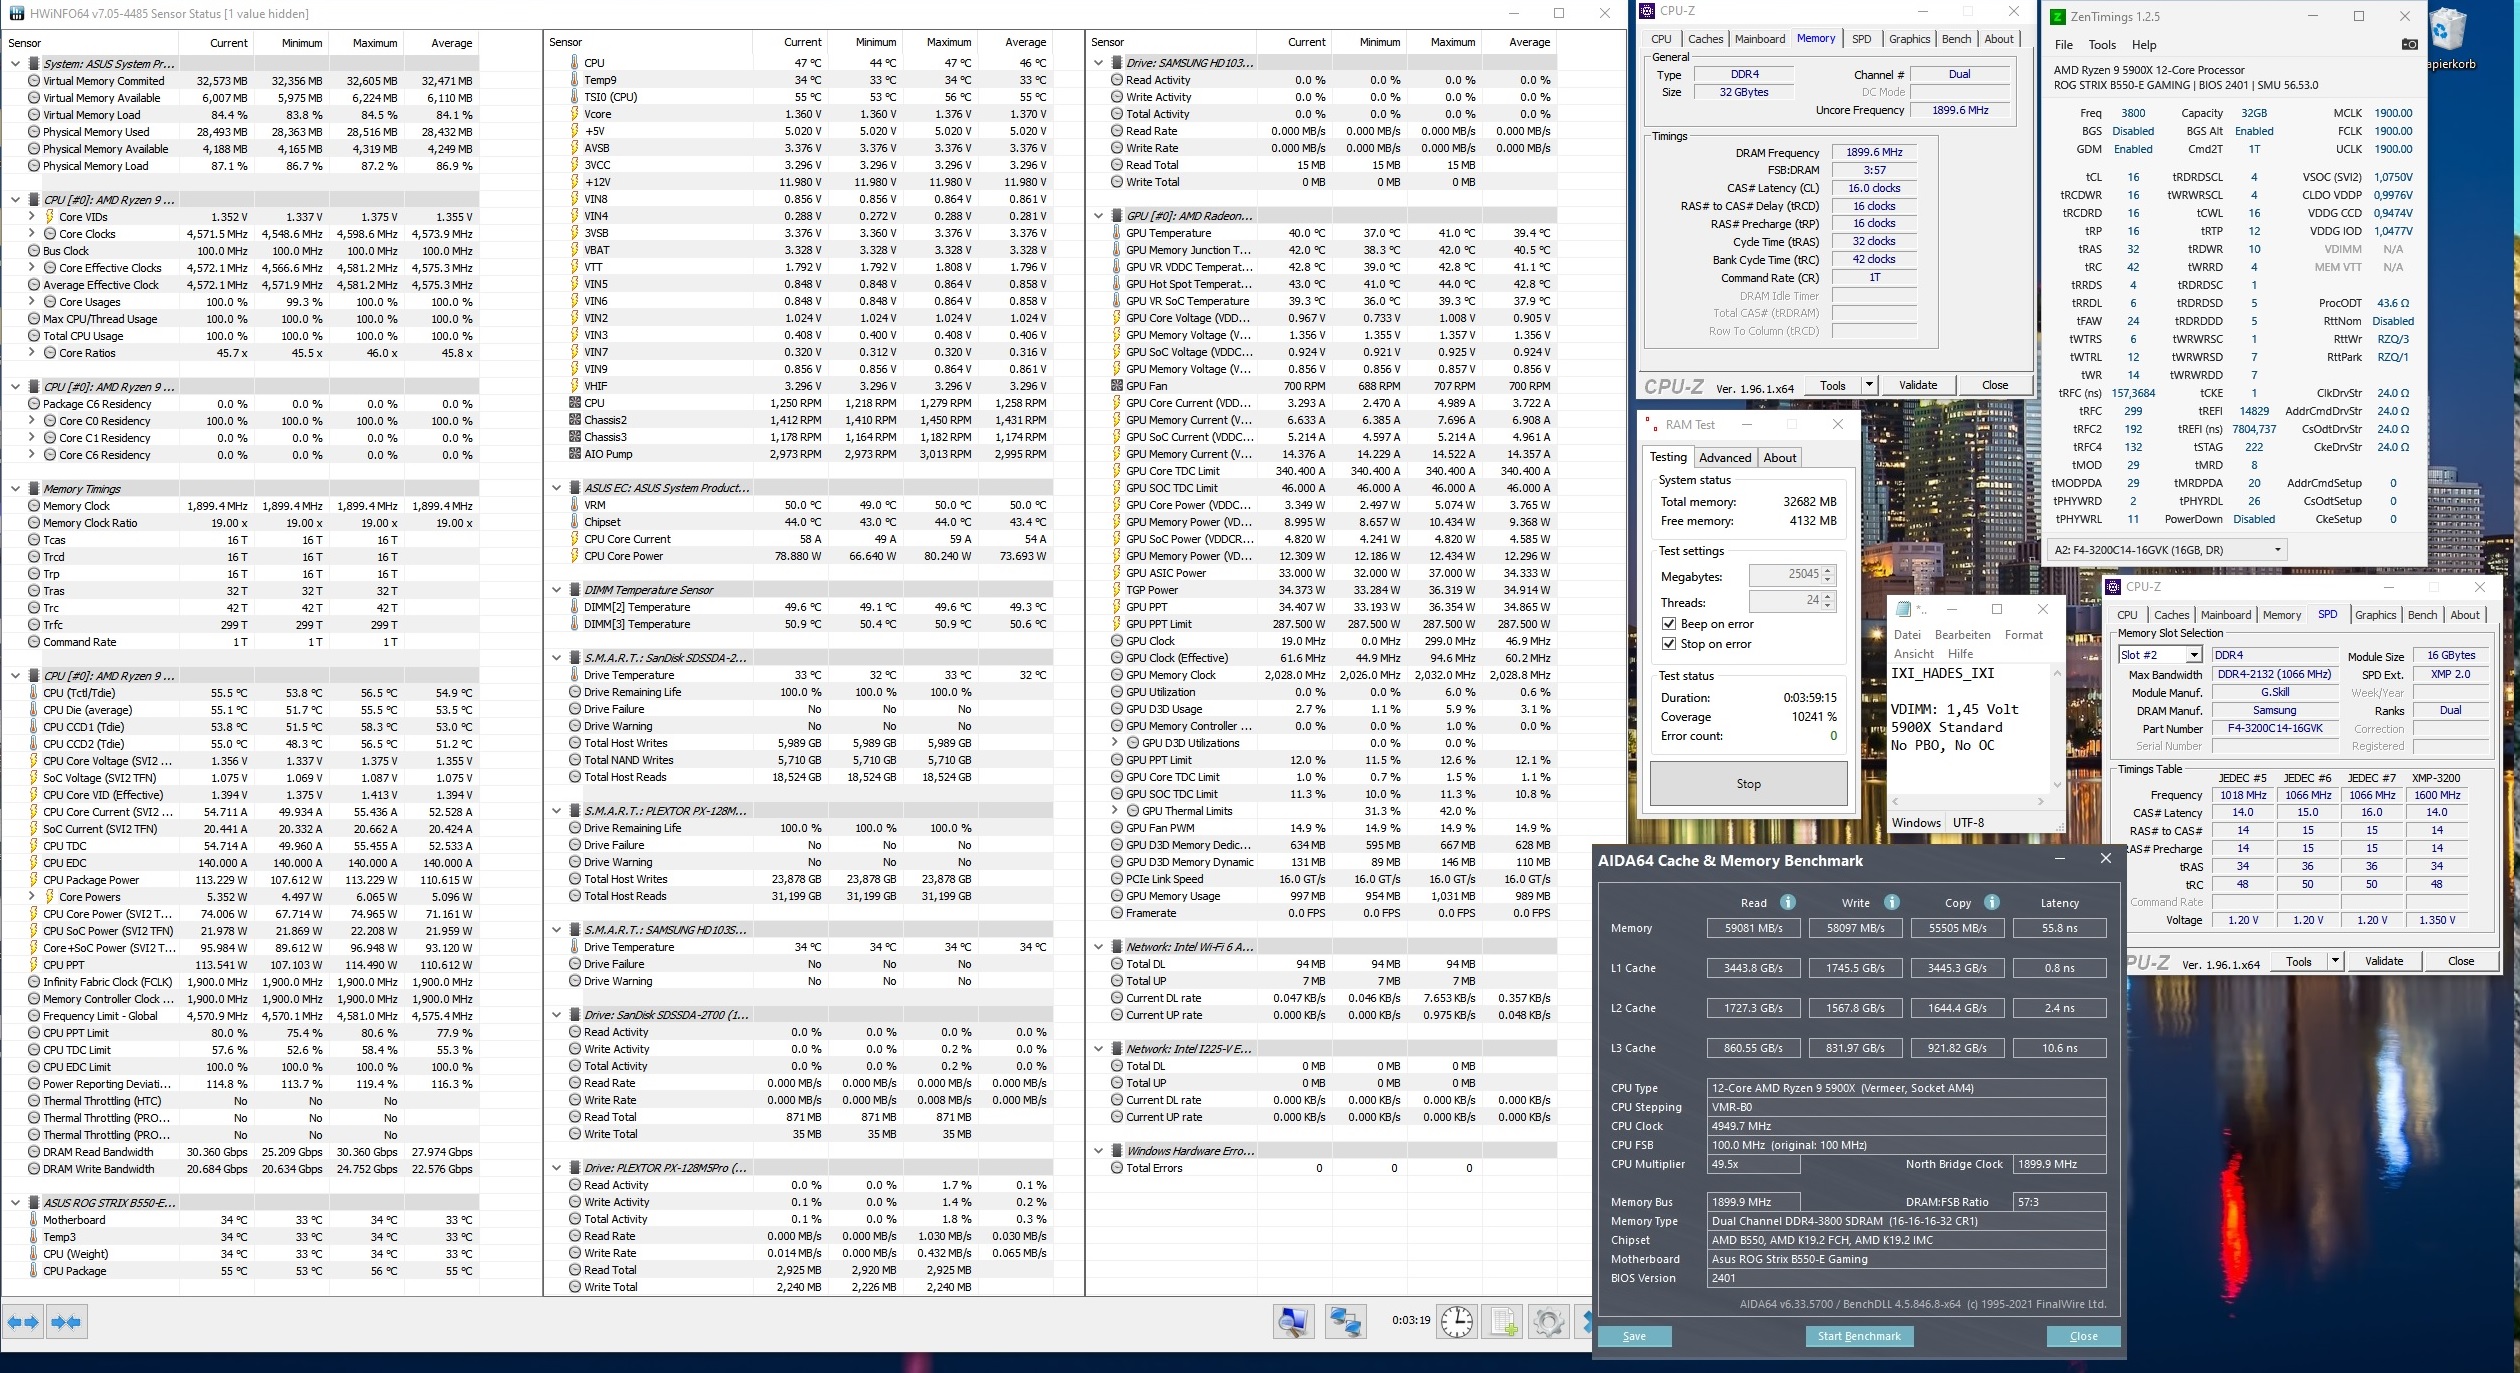The height and width of the screenshot is (1373, 2520).
Task: Click the HWiNFO clock reset timer icon
Action: pyautogui.click(x=1456, y=1322)
